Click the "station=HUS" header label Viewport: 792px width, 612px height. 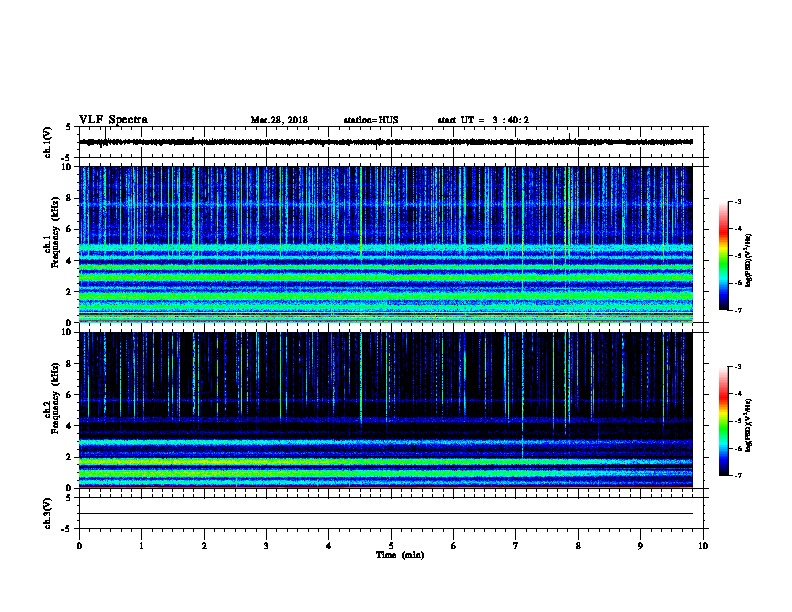click(371, 120)
